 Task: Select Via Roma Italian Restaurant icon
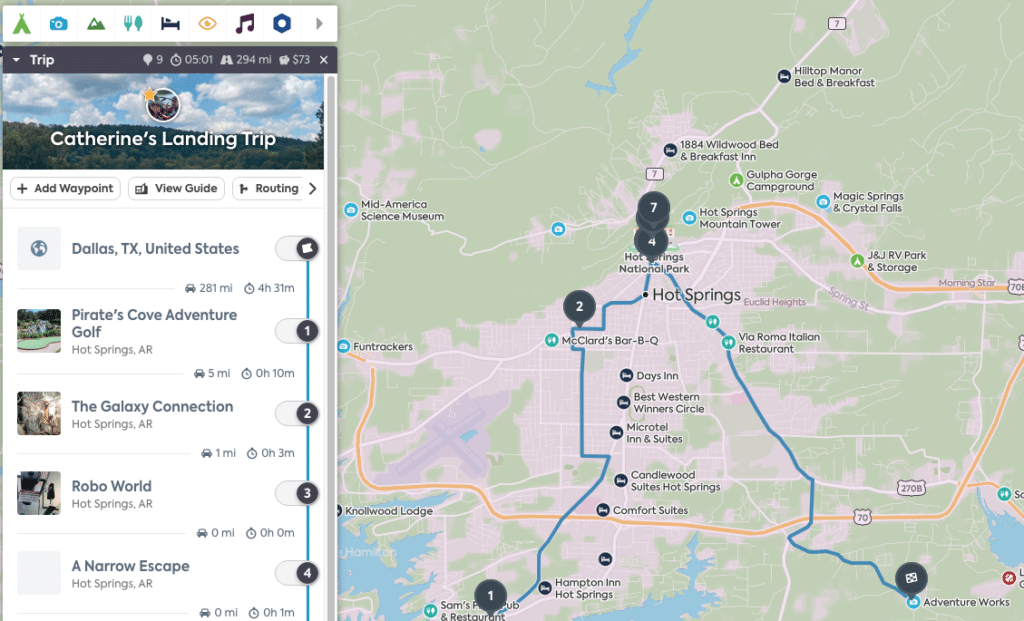point(728,342)
